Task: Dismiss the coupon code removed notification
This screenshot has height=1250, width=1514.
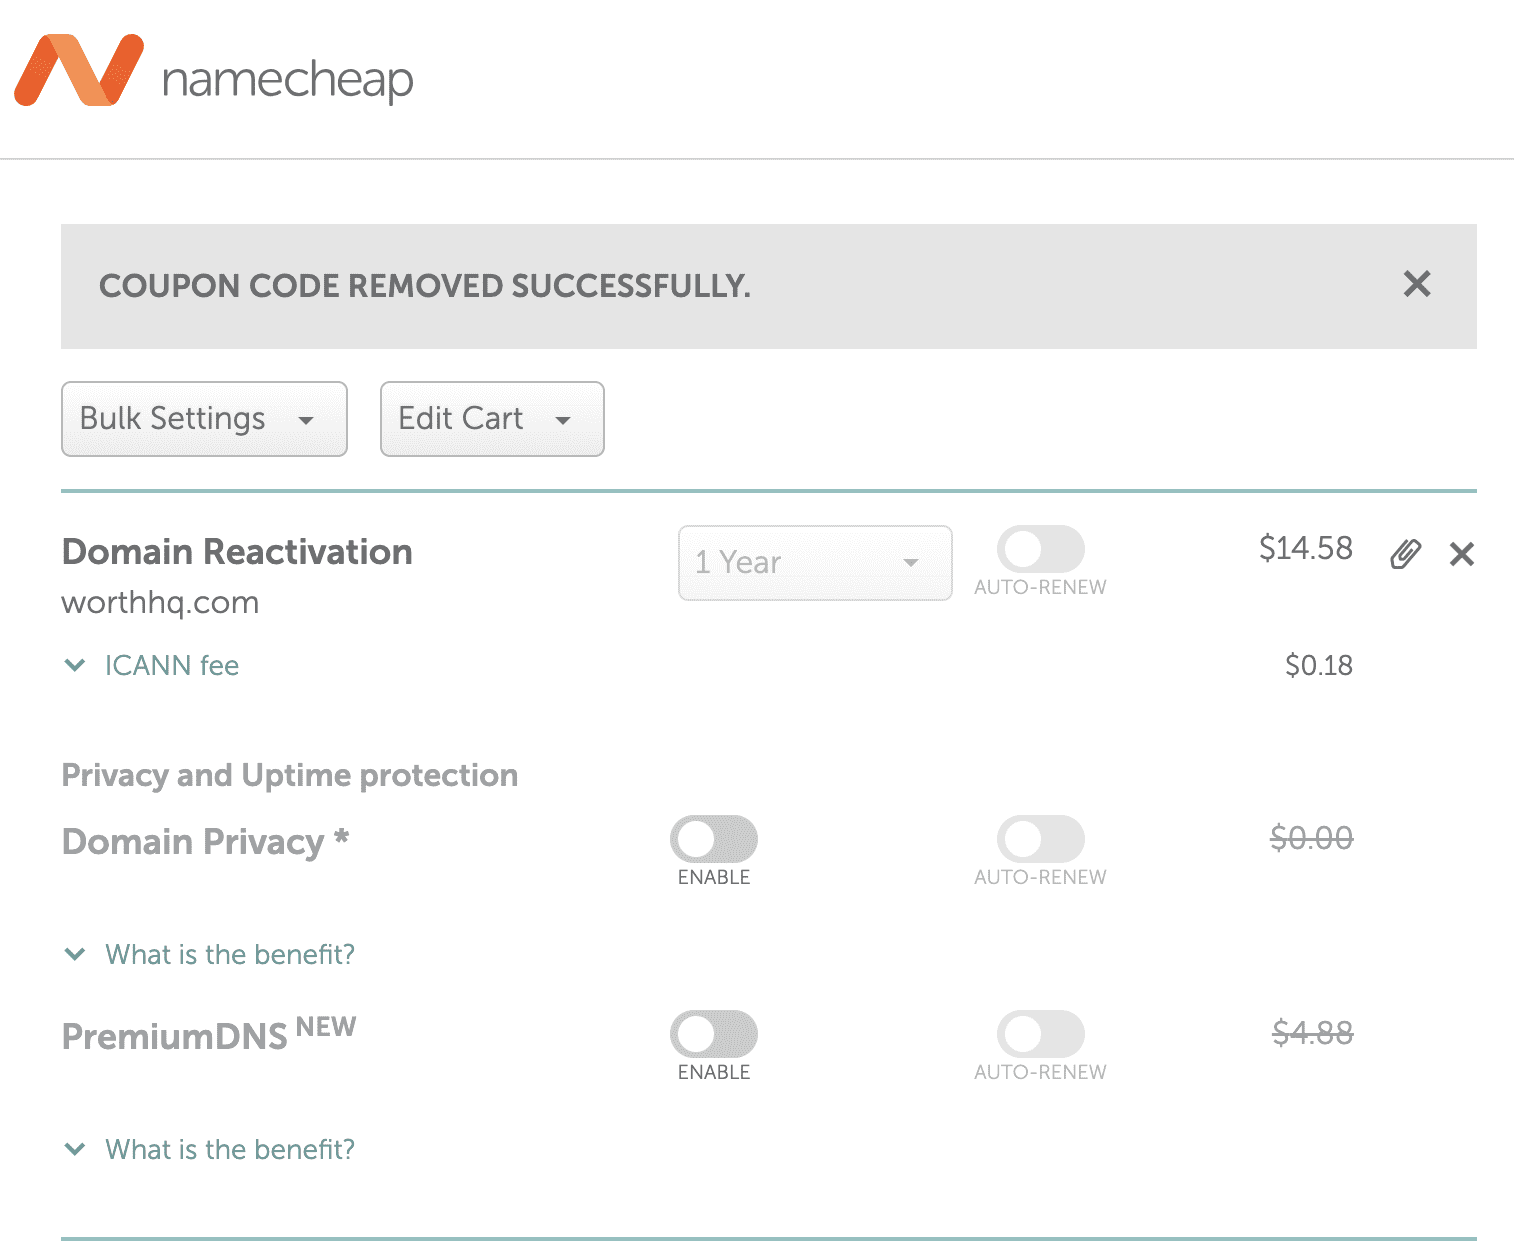Action: 1416,284
